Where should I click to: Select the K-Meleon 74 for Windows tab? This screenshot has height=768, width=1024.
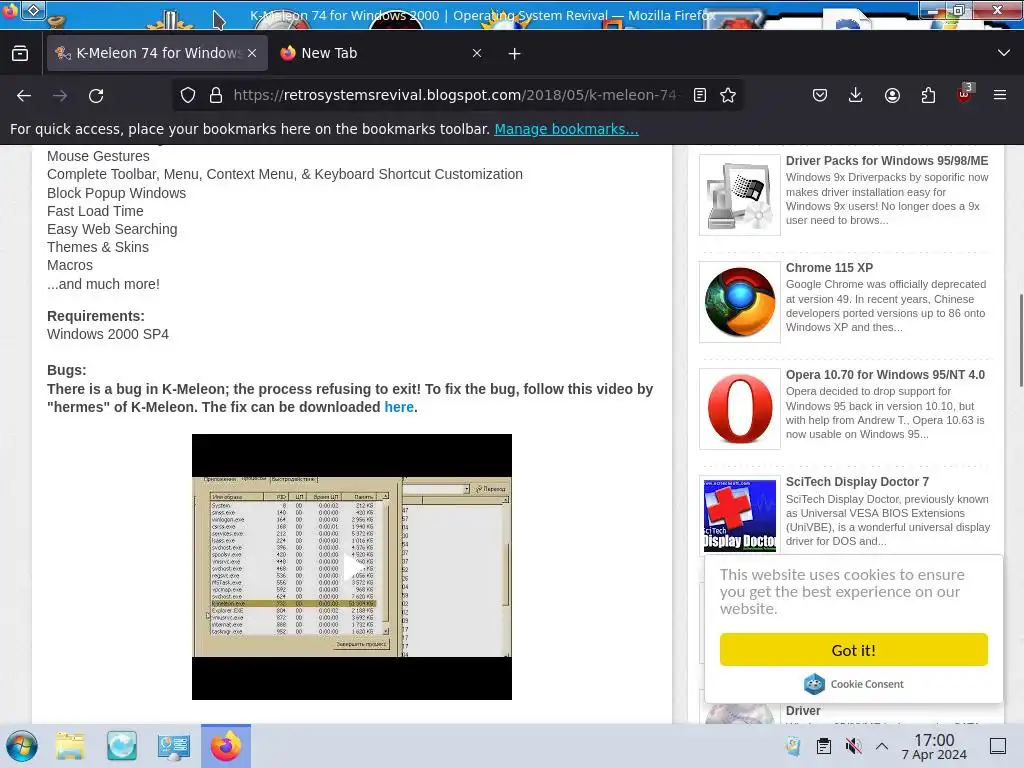pyautogui.click(x=157, y=53)
